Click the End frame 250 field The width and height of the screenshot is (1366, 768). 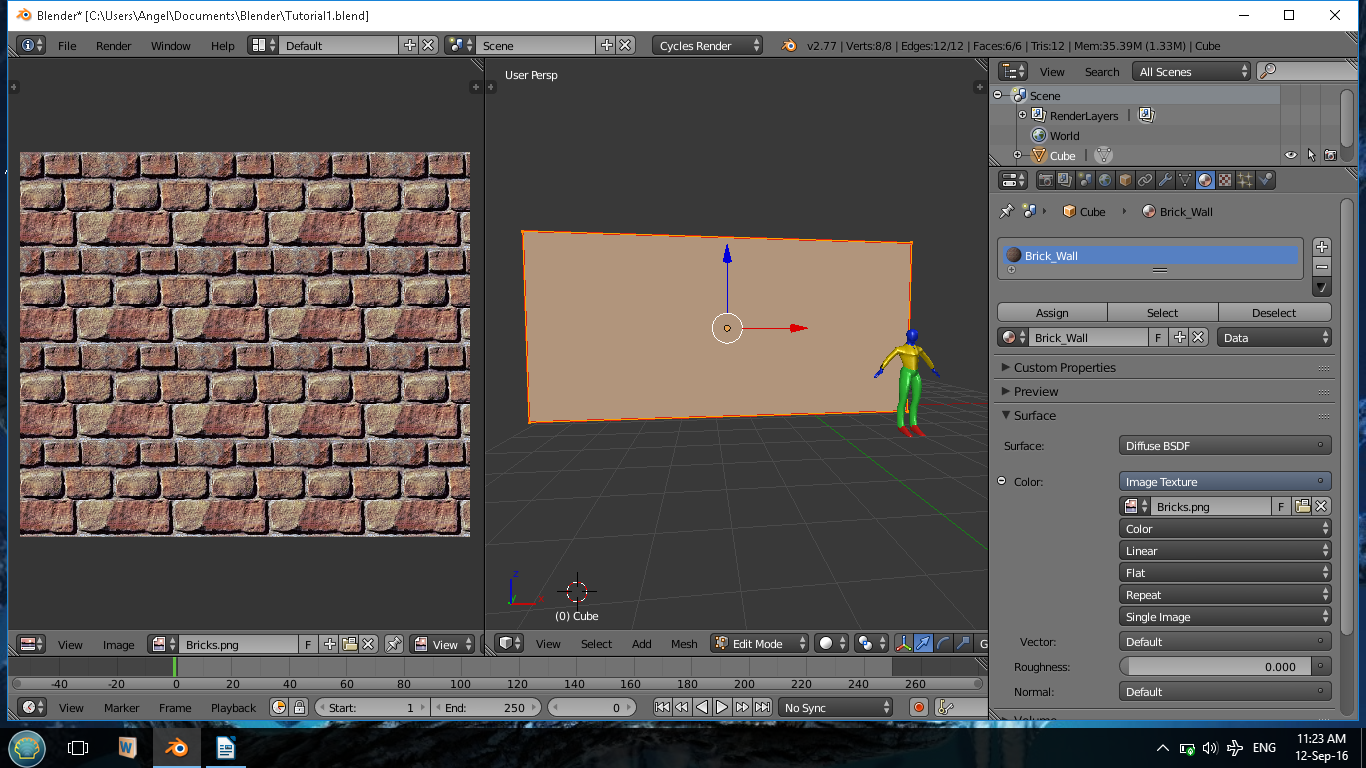485,707
